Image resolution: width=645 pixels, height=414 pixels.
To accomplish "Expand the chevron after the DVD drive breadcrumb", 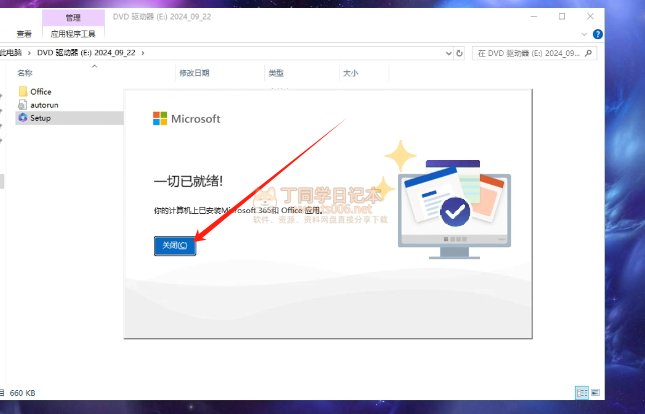I will (x=143, y=53).
